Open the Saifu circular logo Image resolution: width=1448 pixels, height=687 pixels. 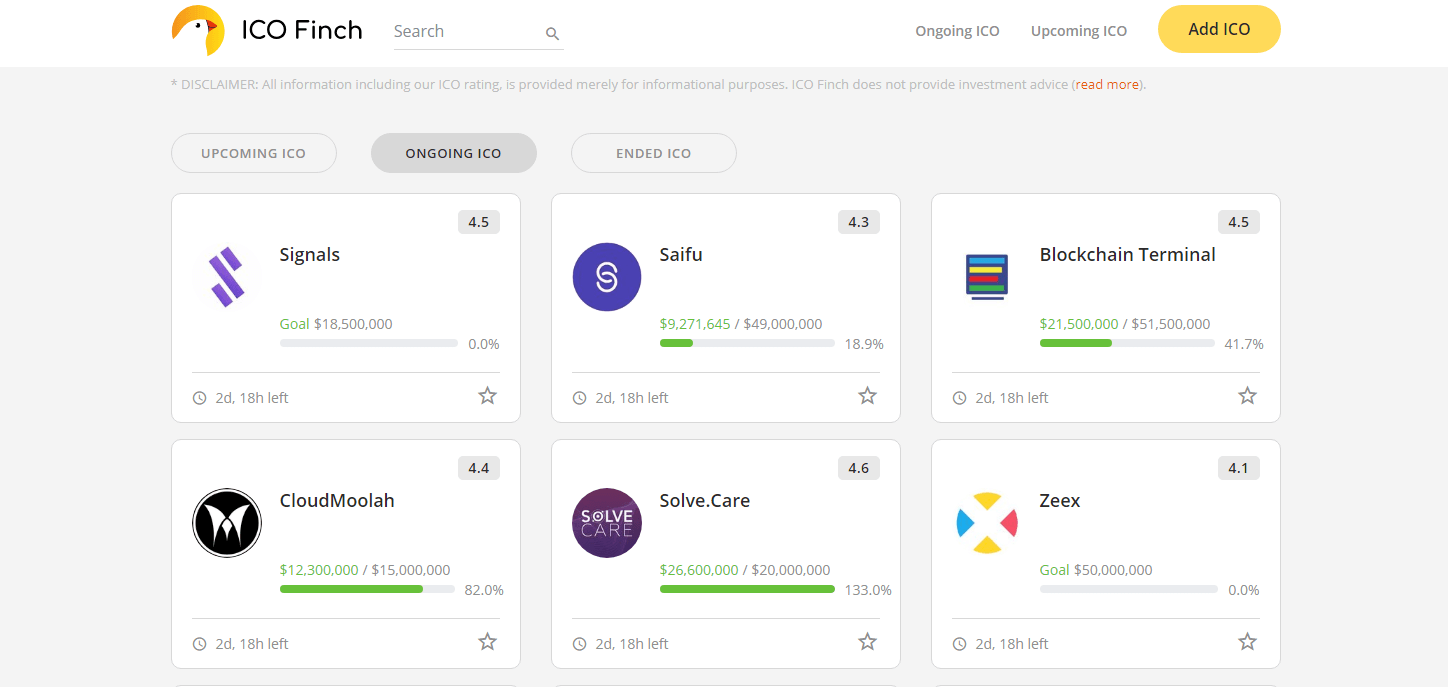click(x=607, y=277)
